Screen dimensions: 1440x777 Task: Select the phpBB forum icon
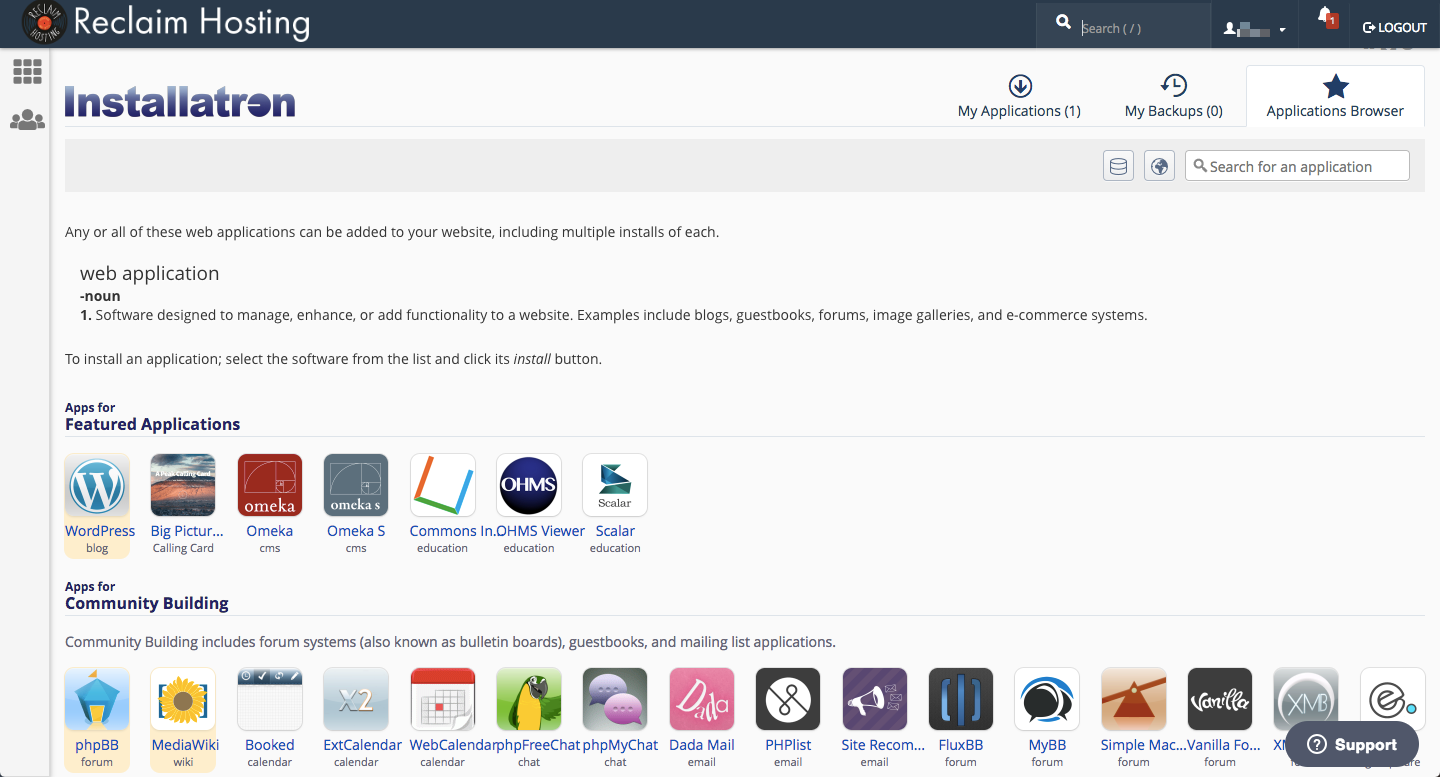pos(97,700)
